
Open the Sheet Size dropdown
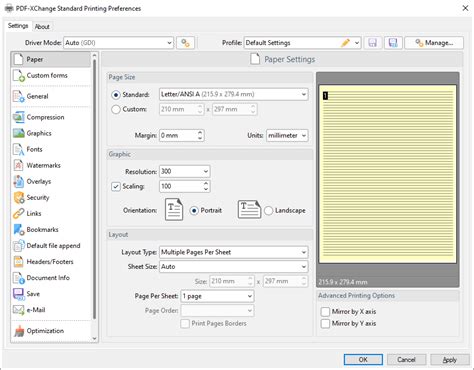pos(234,266)
